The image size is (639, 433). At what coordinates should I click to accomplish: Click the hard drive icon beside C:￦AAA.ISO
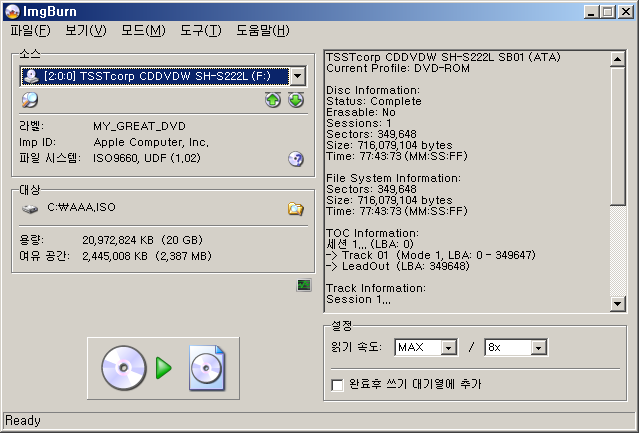tap(30, 209)
